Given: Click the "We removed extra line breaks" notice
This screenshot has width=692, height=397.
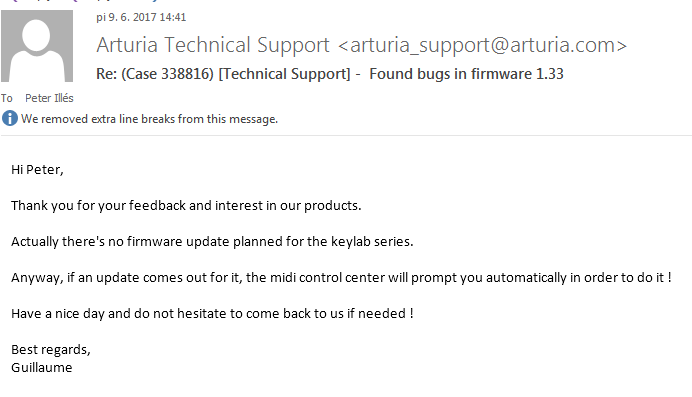Looking at the screenshot, I should coord(150,119).
